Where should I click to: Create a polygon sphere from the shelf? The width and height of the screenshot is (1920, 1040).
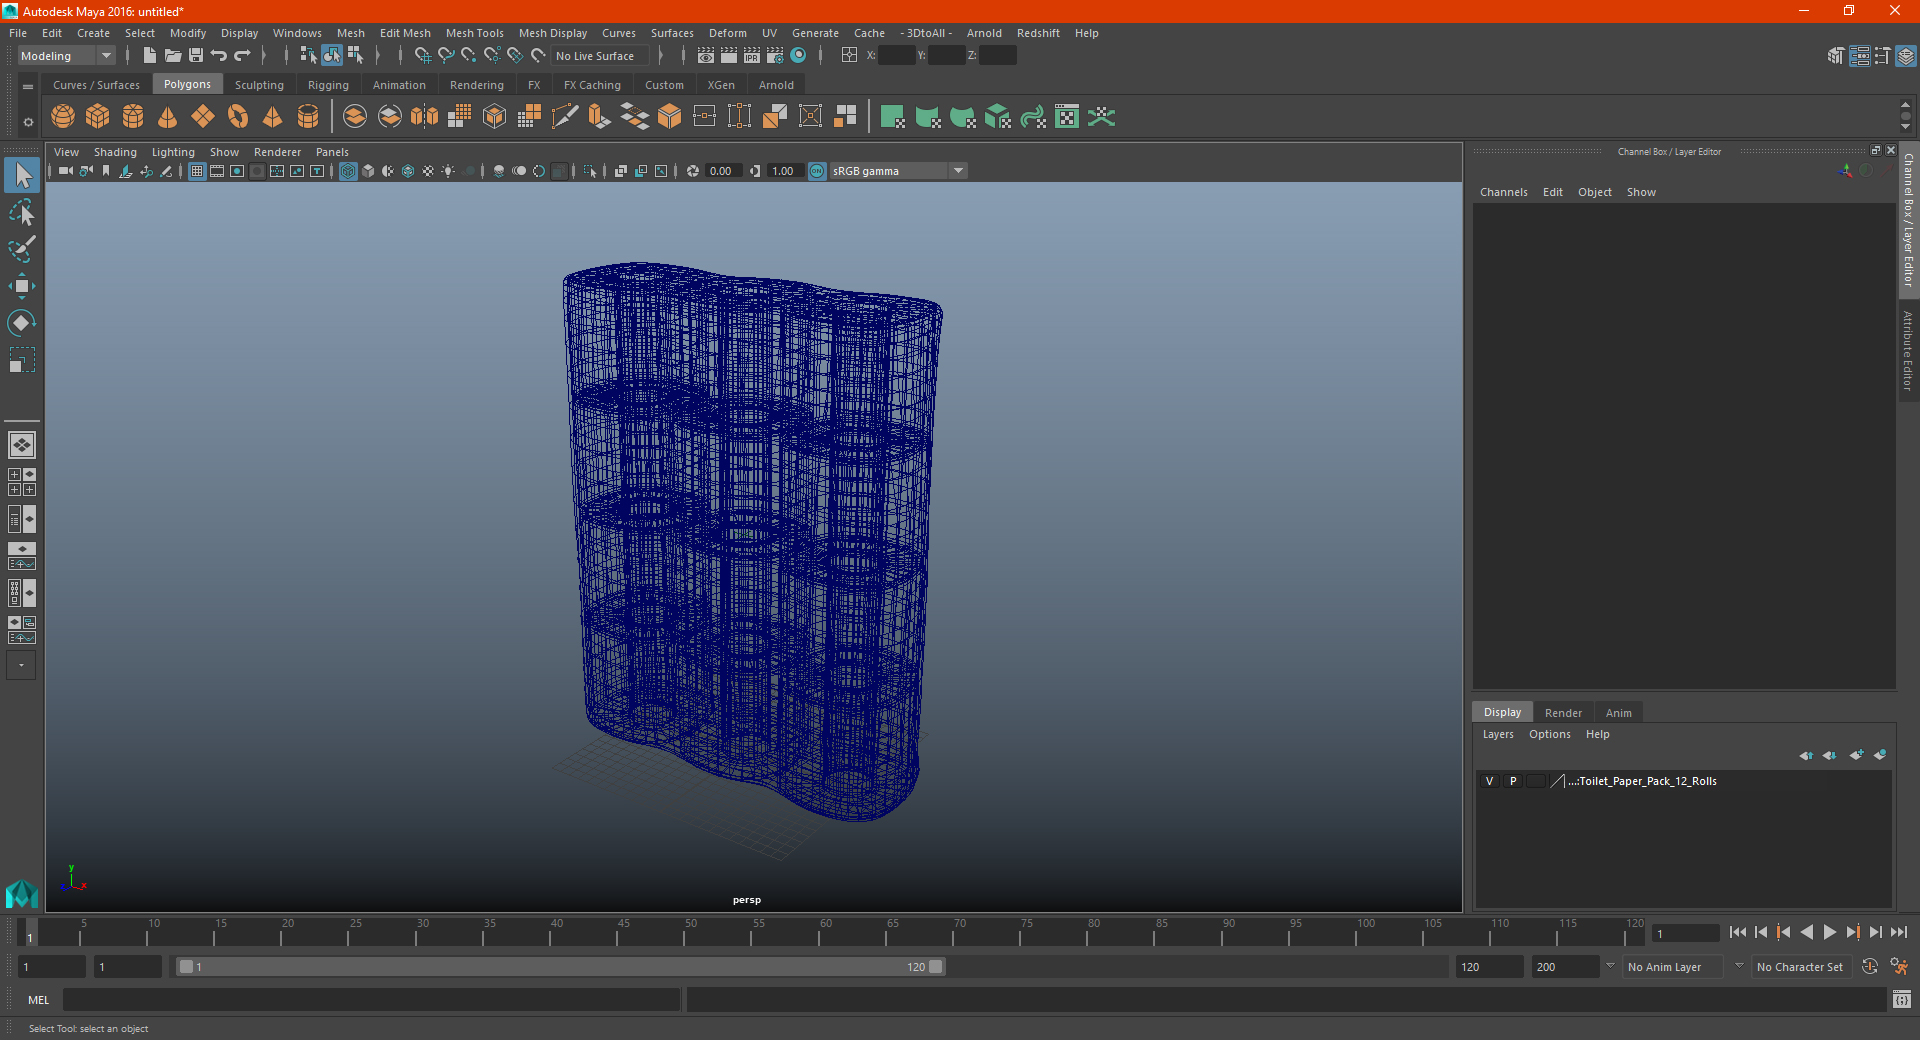[x=63, y=117]
